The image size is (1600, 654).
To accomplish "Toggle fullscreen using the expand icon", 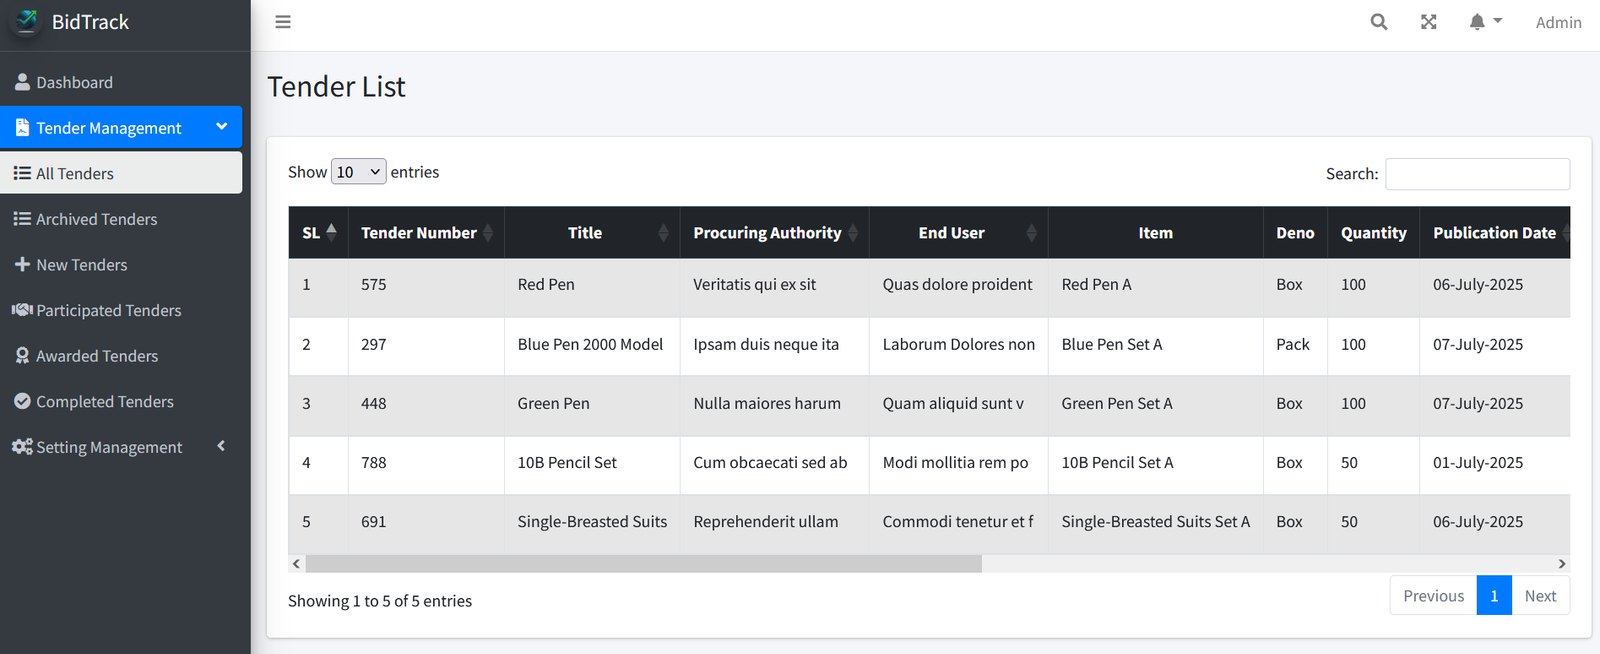I will click(x=1428, y=22).
